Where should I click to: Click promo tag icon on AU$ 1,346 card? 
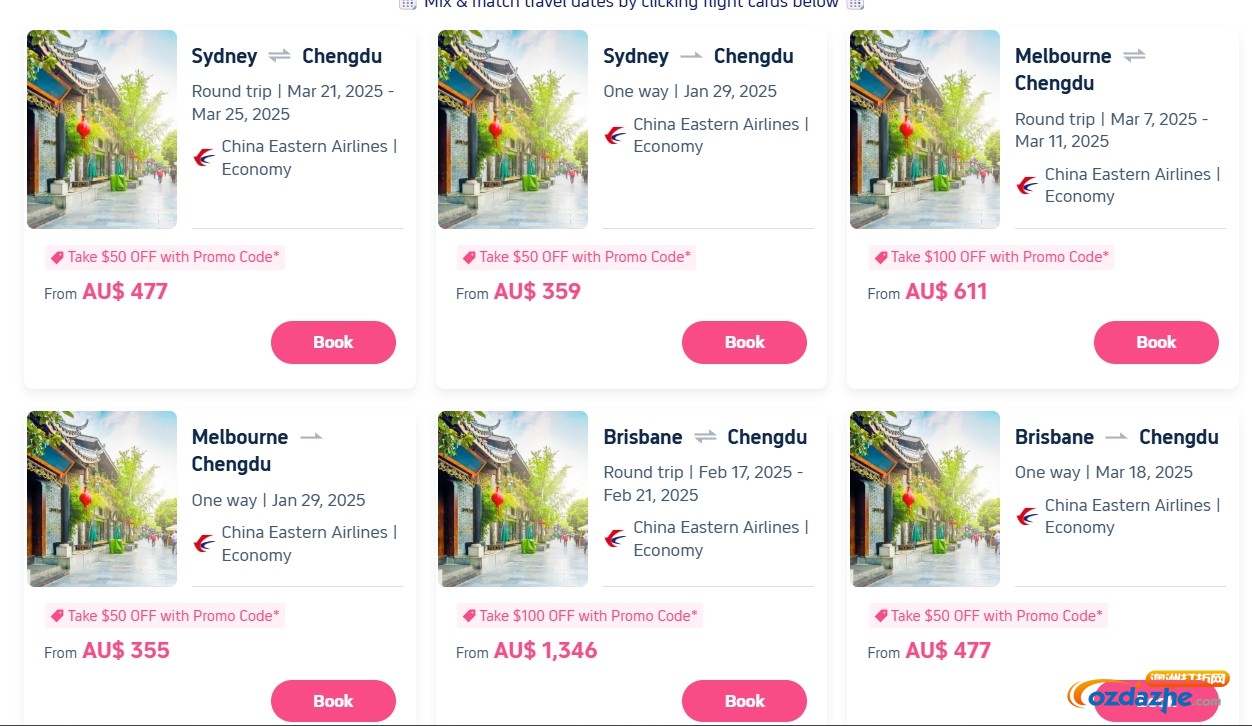tap(469, 616)
